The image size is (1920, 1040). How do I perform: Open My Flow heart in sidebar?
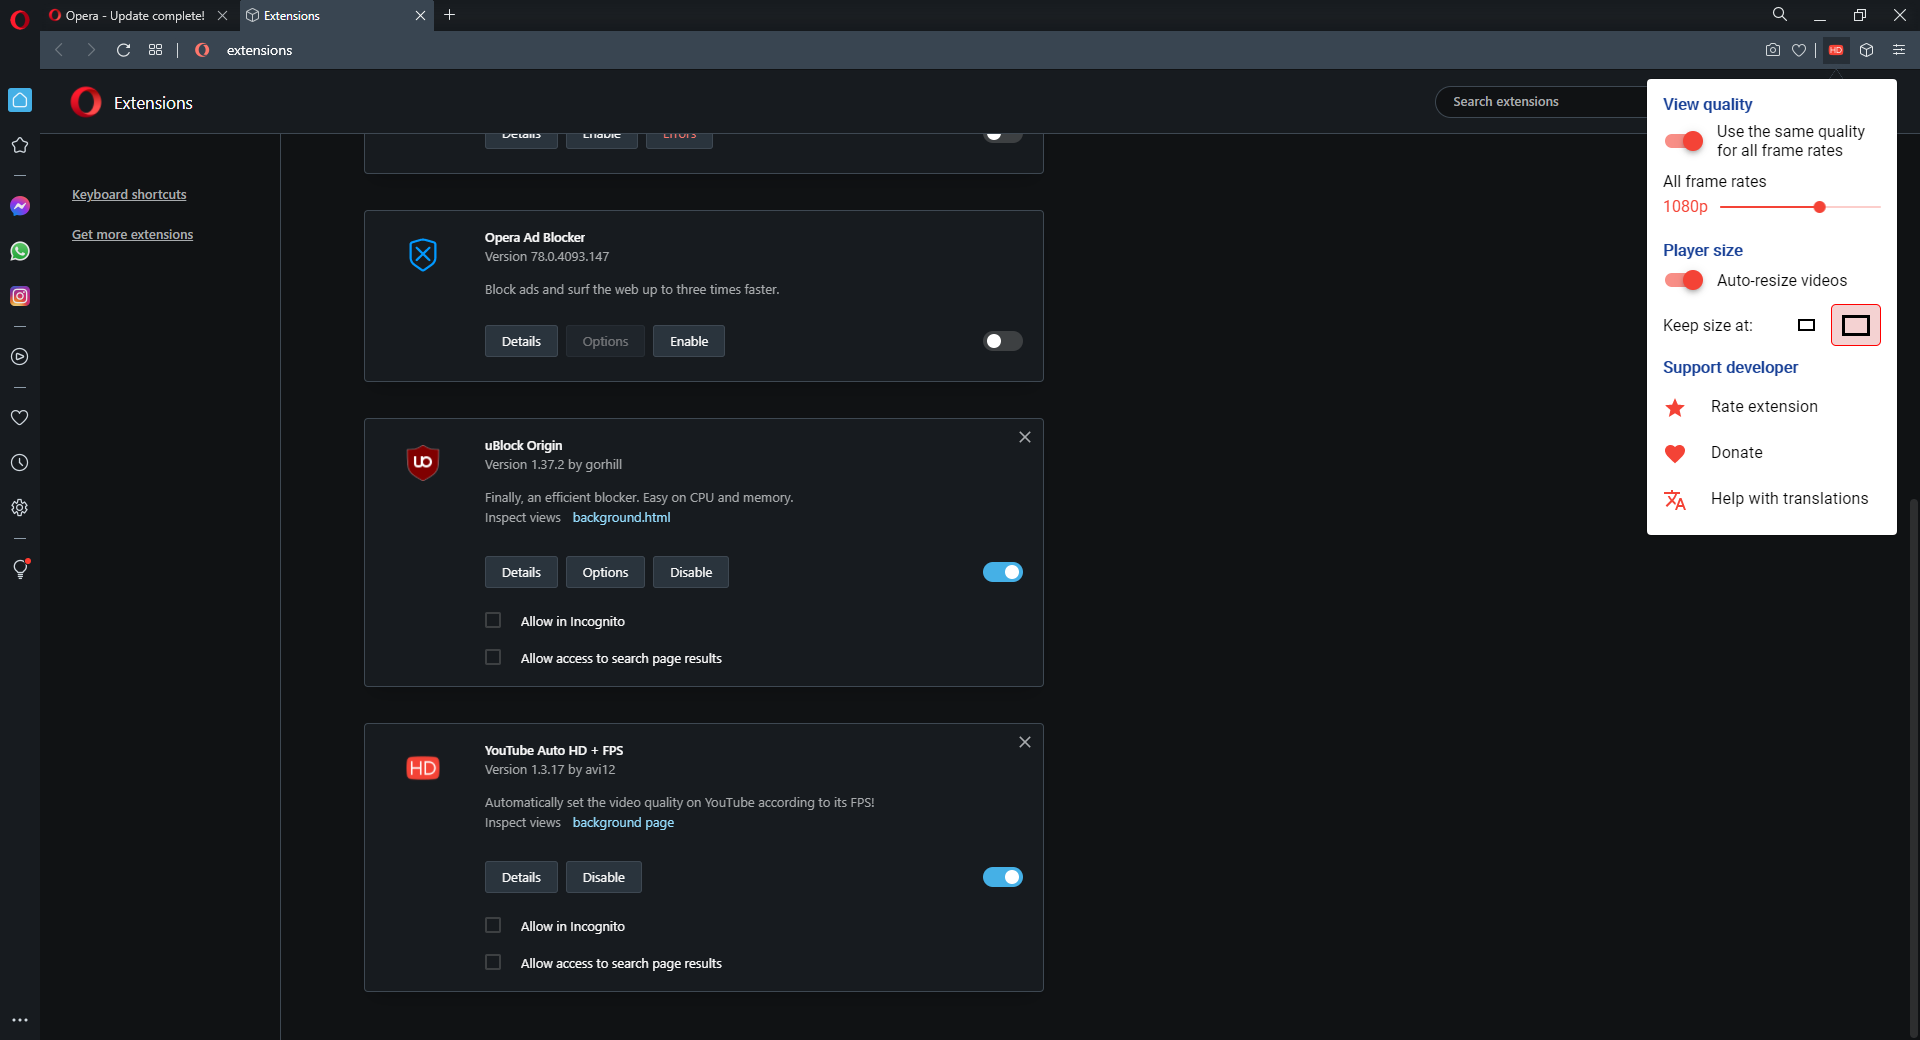(20, 418)
